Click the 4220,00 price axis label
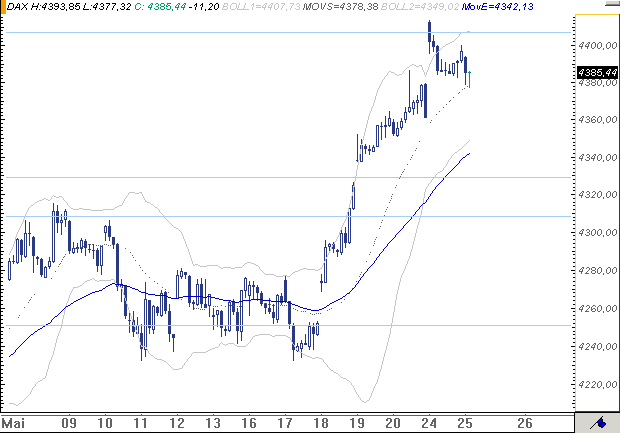620x433 pixels. (597, 384)
